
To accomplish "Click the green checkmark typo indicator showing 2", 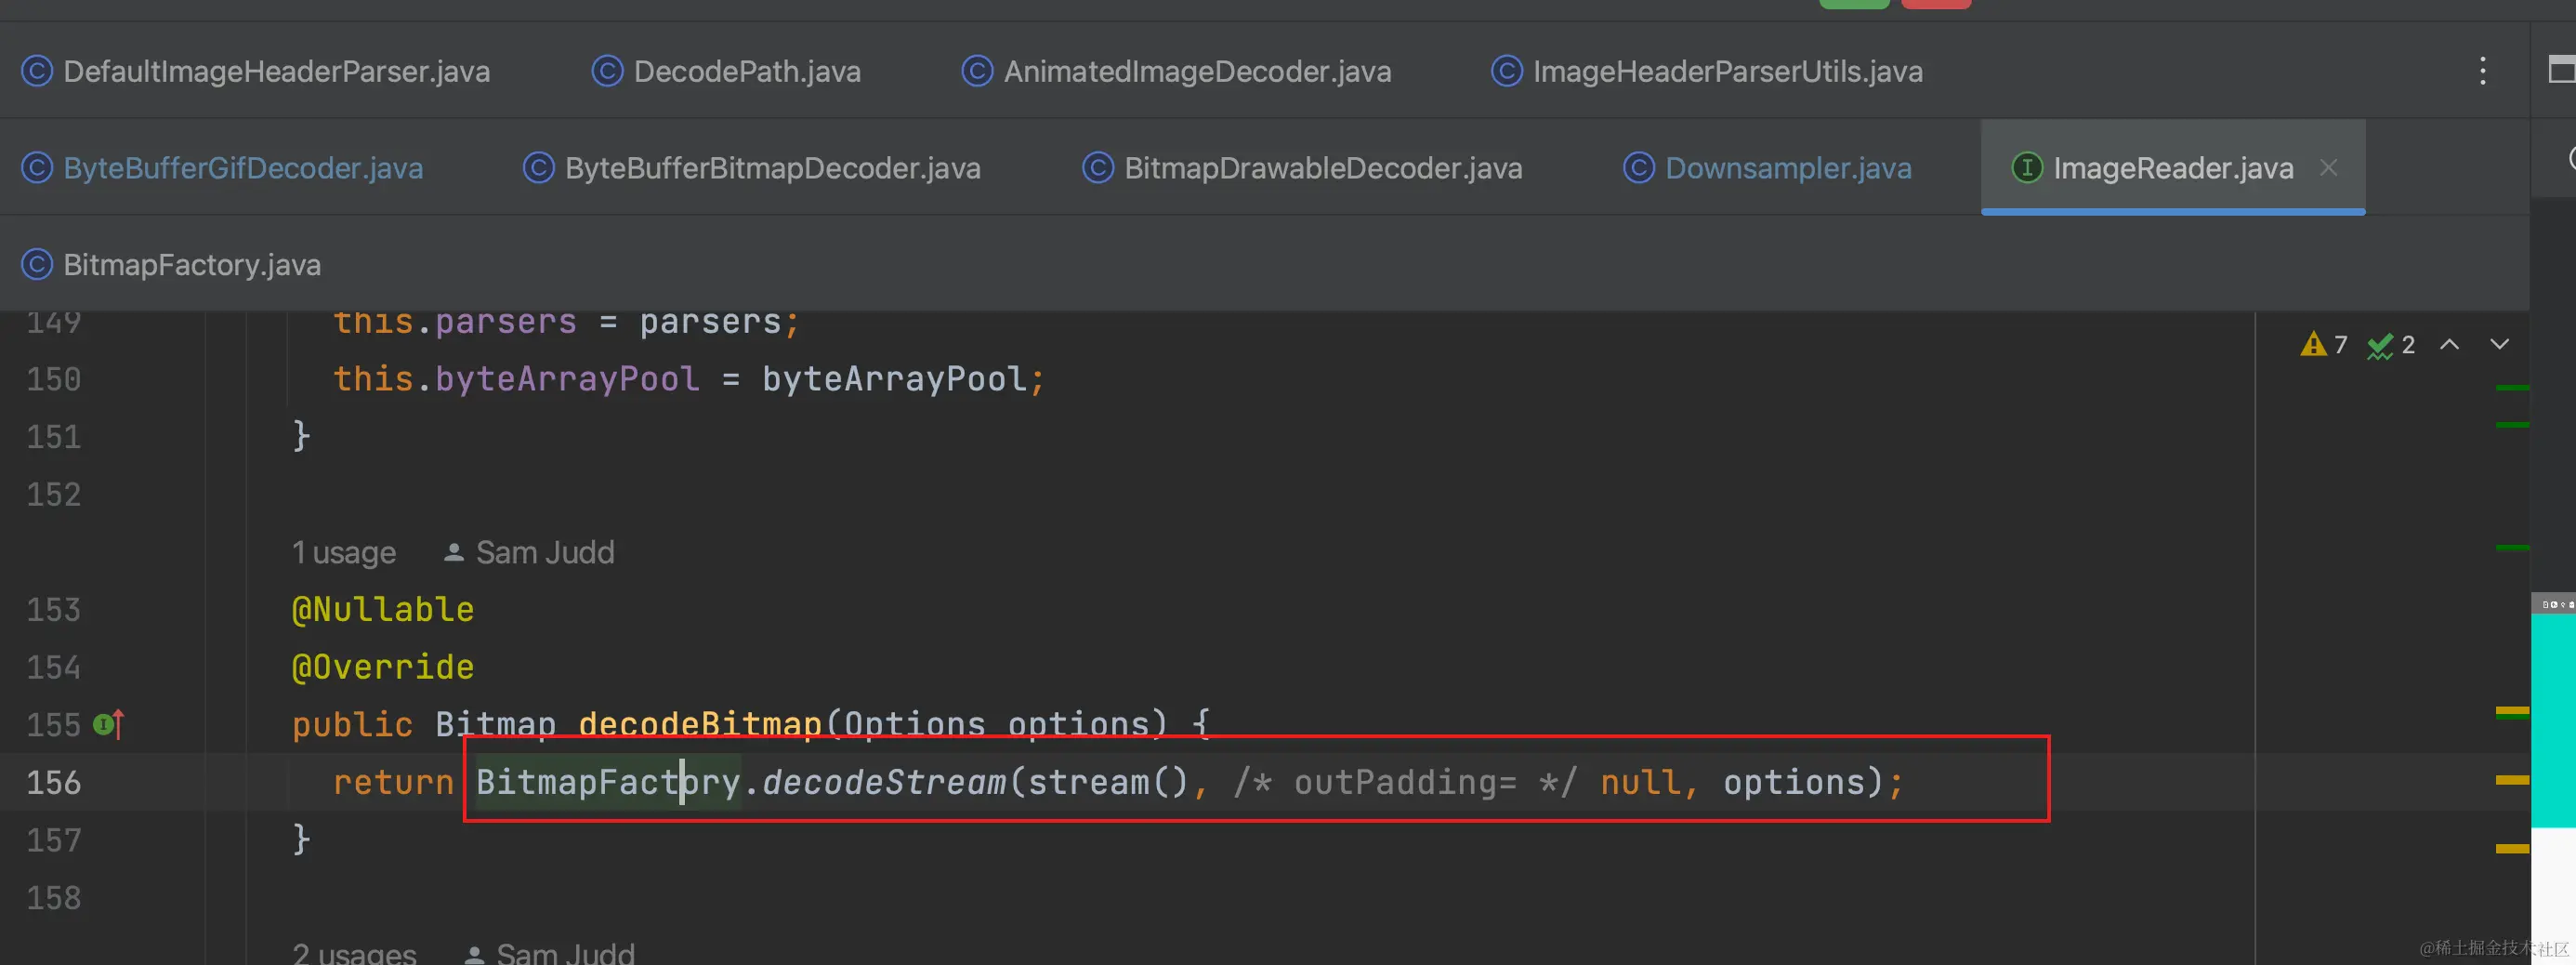I will pos(2391,345).
